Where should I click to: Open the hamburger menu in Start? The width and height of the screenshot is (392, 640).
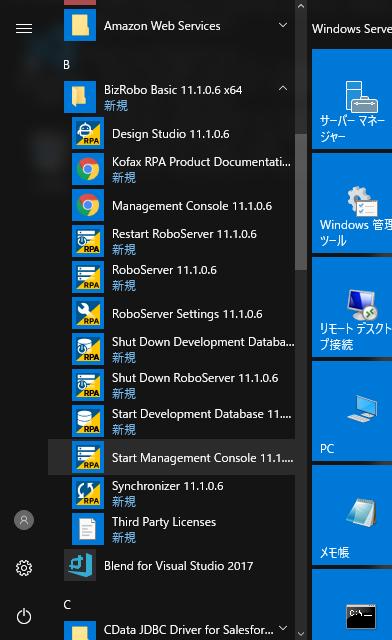[x=24, y=29]
